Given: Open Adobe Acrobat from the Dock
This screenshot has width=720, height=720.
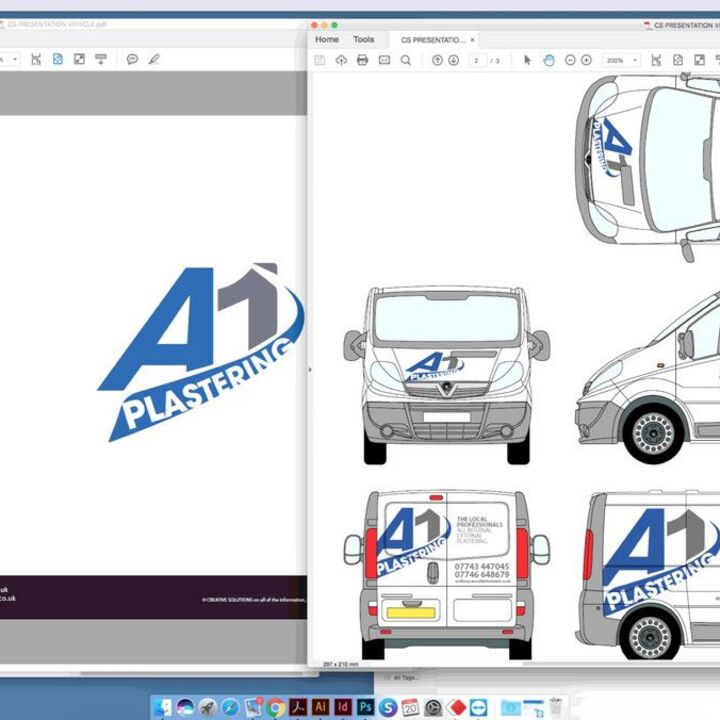Looking at the screenshot, I should [298, 707].
